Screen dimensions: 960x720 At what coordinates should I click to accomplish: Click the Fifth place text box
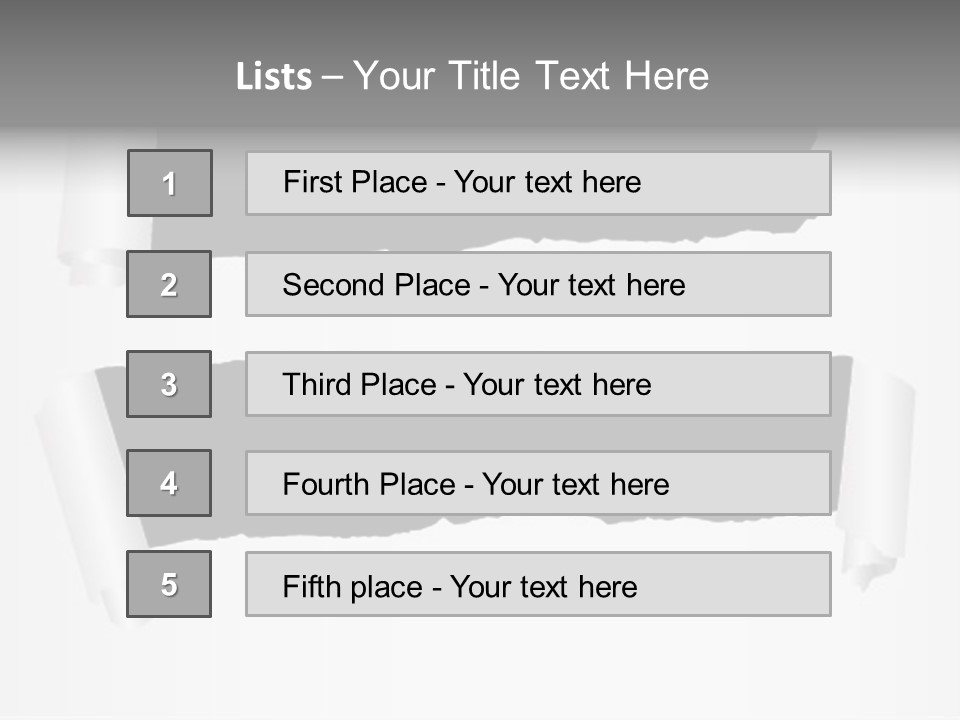538,584
